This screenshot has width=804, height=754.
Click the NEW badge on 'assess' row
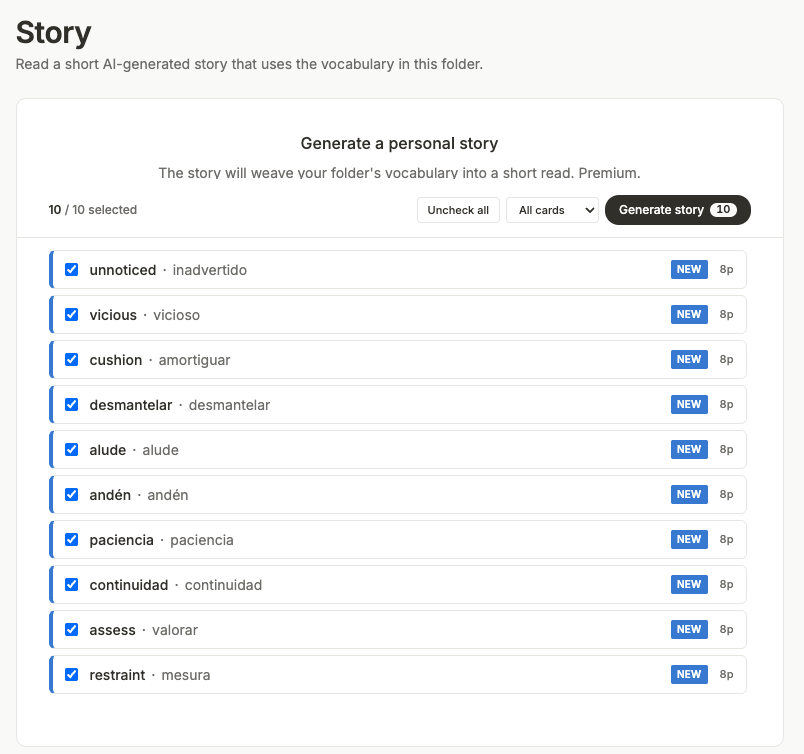tap(689, 629)
